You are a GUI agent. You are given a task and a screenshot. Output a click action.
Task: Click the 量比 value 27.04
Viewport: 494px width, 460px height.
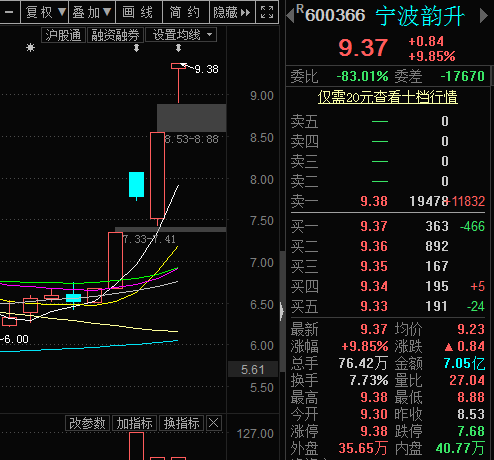tap(467, 380)
